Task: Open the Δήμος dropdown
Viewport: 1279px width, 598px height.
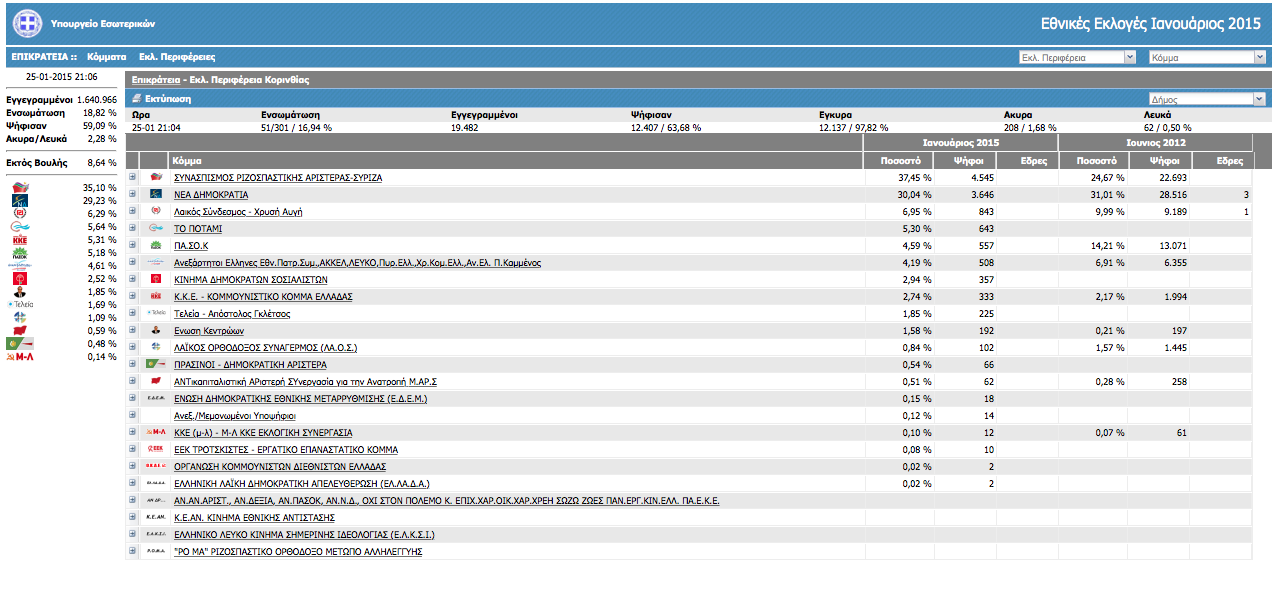Action: click(1208, 99)
